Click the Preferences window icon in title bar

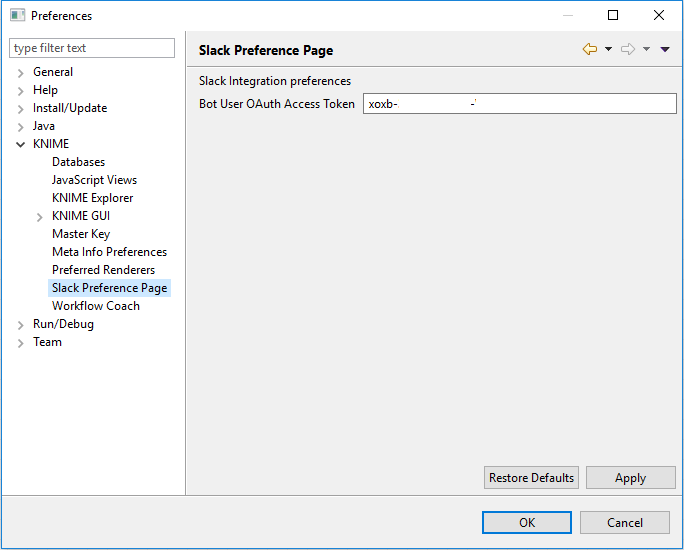pyautogui.click(x=17, y=16)
